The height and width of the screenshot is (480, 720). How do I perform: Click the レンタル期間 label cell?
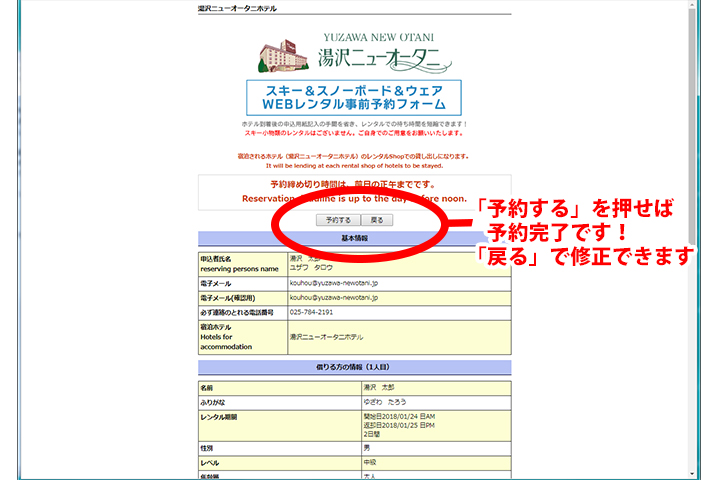pyautogui.click(x=280, y=426)
